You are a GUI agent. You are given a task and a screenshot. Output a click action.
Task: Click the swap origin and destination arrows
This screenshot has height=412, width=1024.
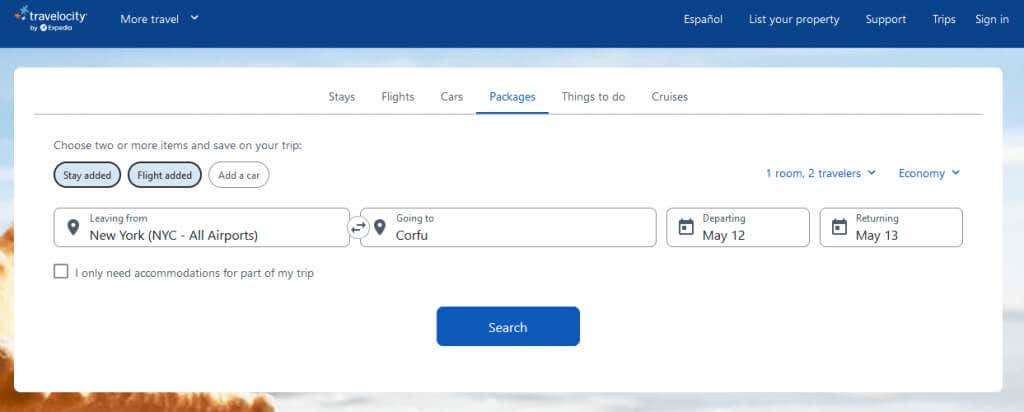pos(359,228)
